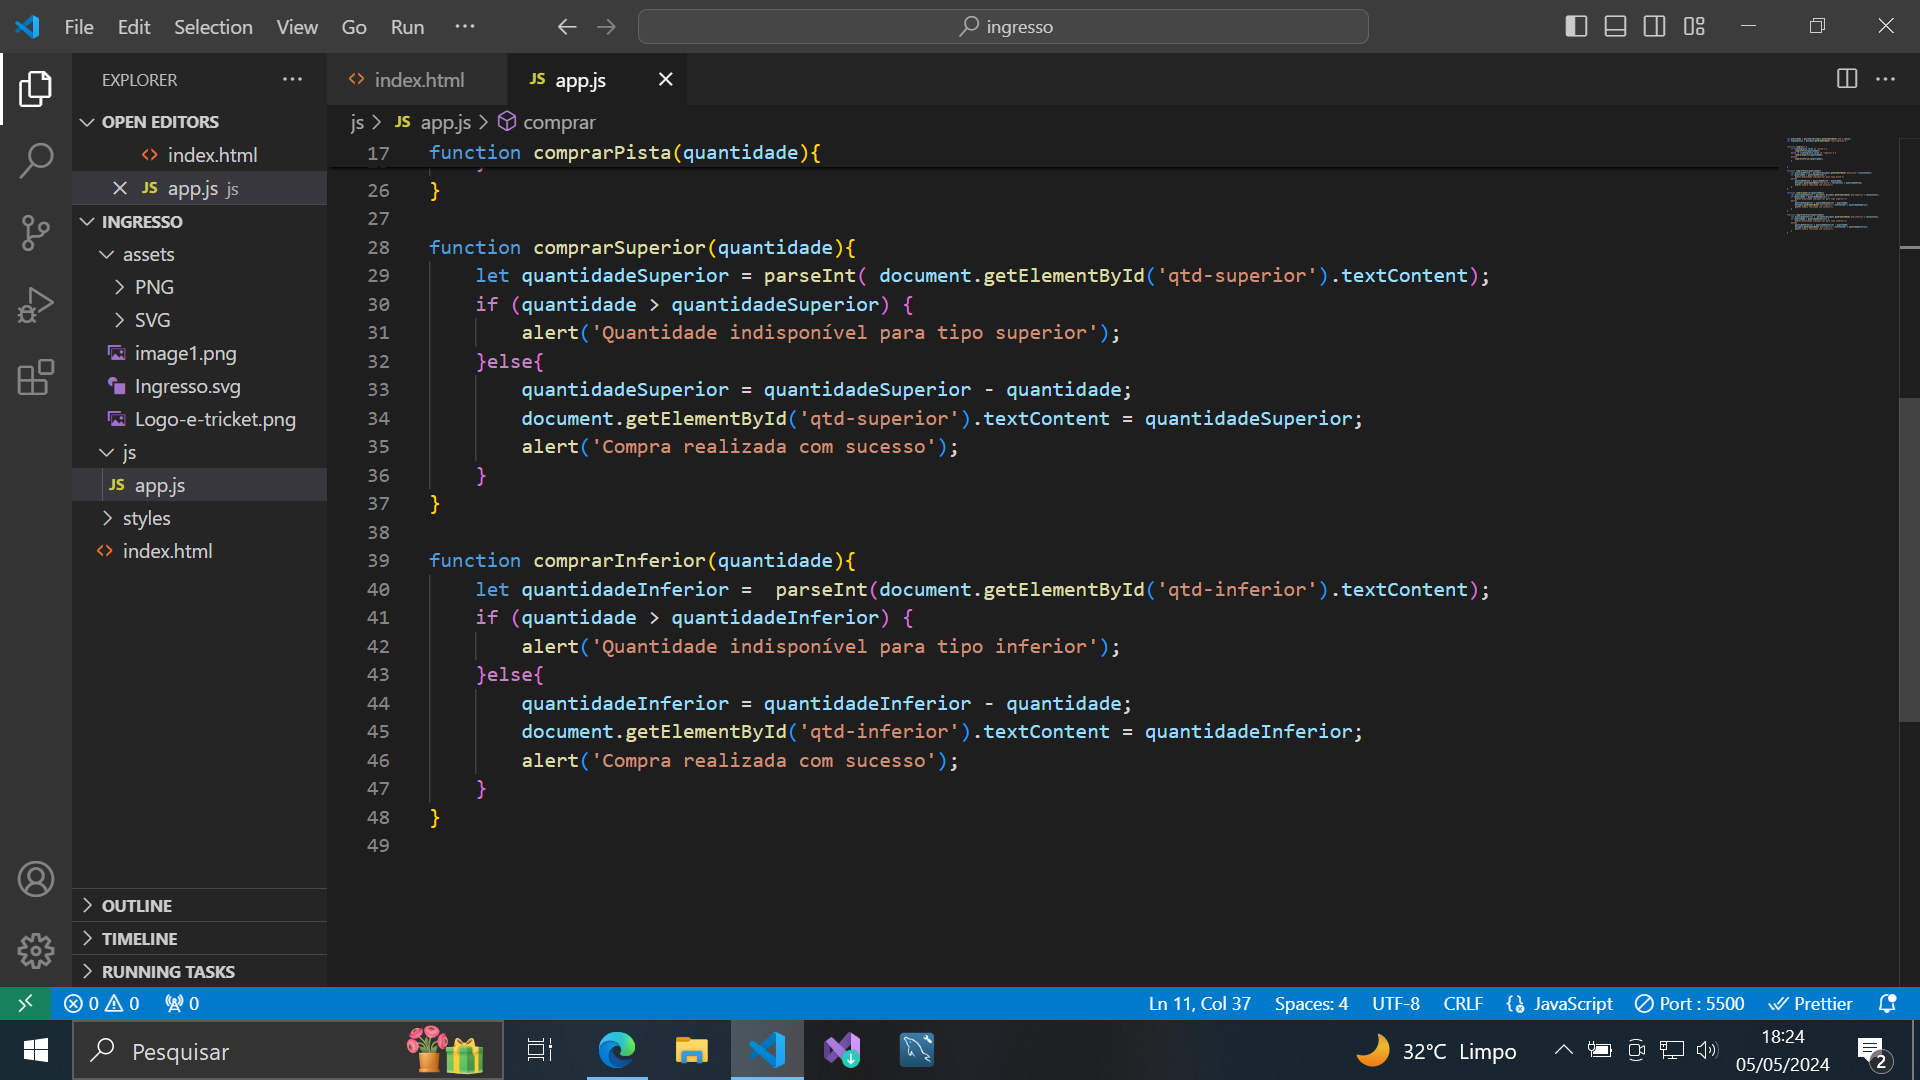Open the Accounts menu icon
The height and width of the screenshot is (1080, 1920).
(x=36, y=879)
